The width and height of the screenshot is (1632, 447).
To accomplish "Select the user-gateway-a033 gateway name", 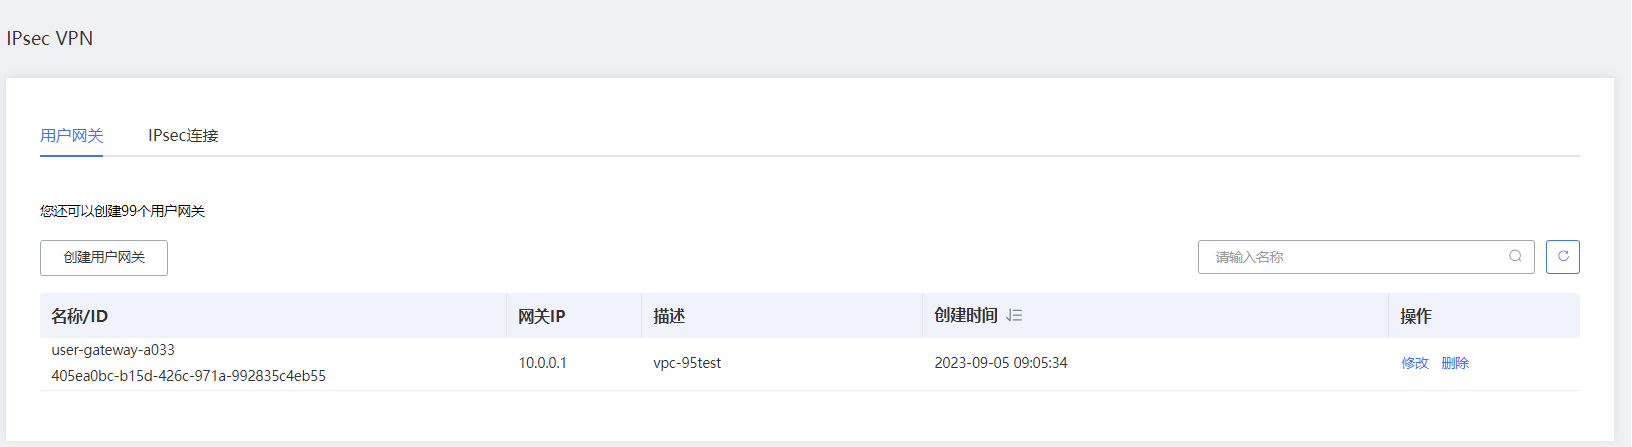I will (113, 350).
